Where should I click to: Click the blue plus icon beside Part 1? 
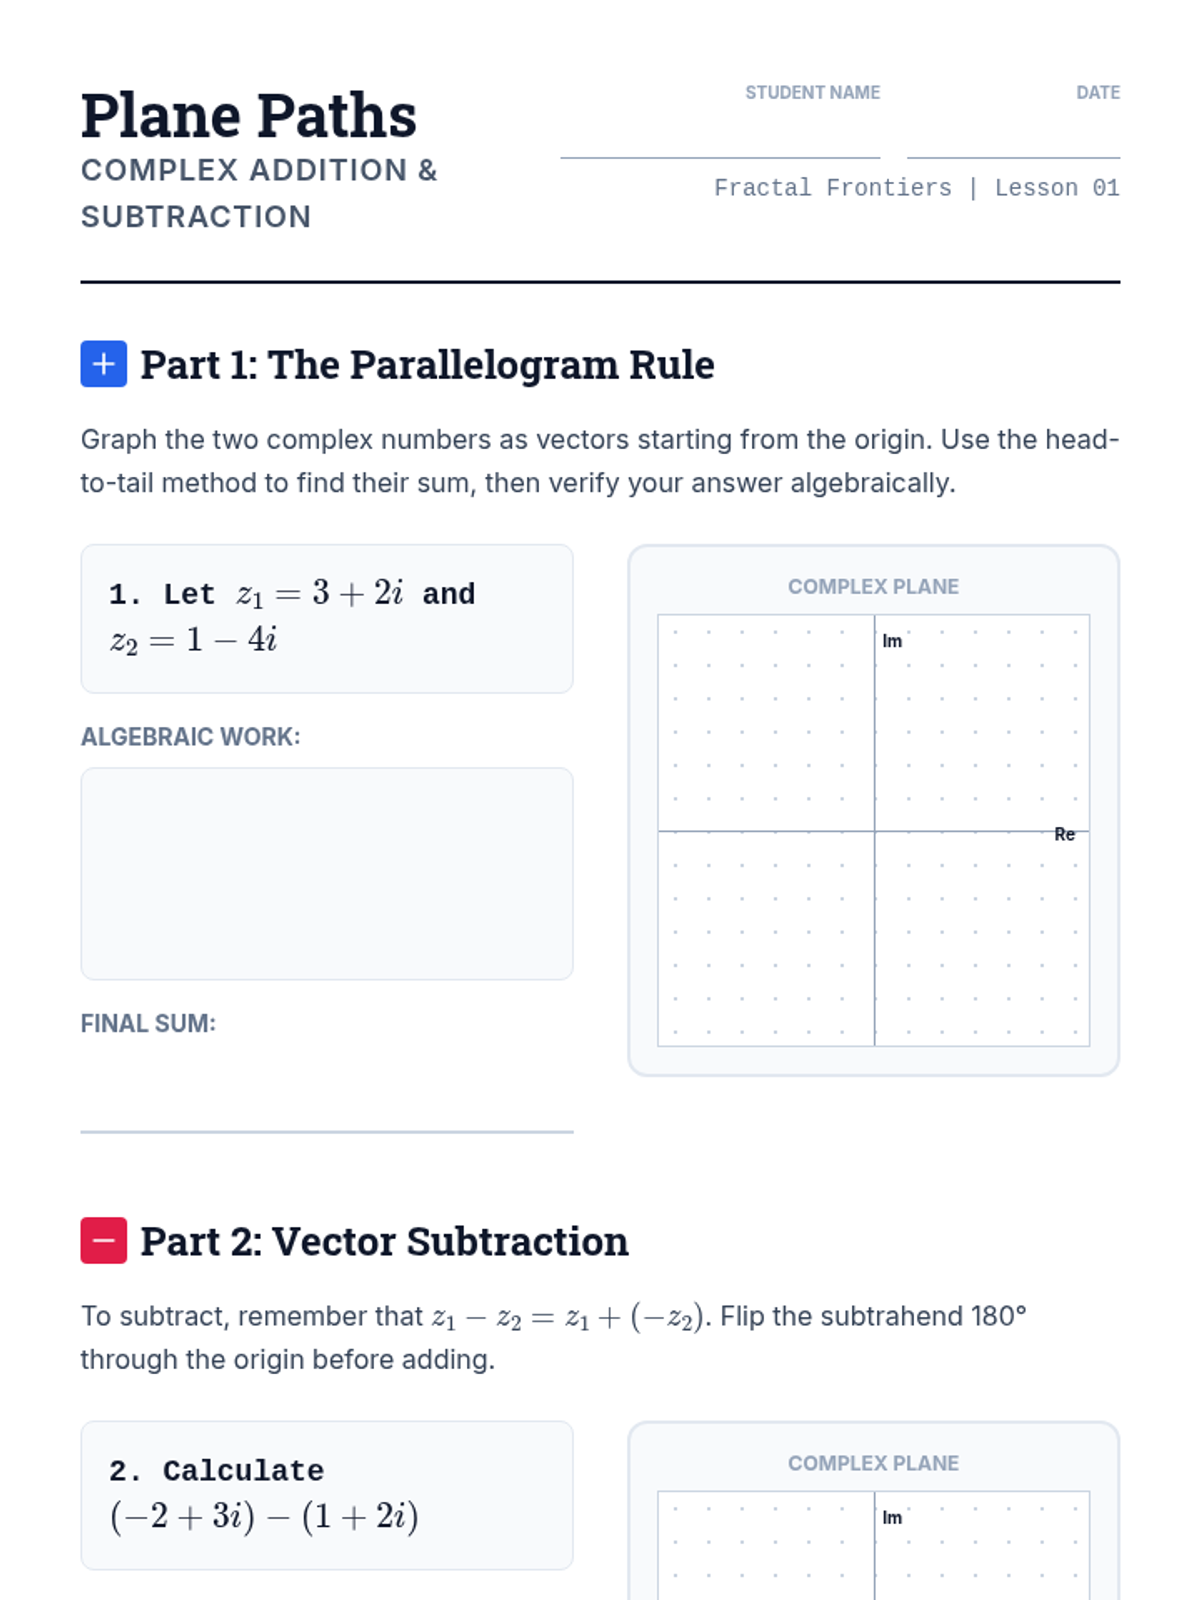coord(103,364)
